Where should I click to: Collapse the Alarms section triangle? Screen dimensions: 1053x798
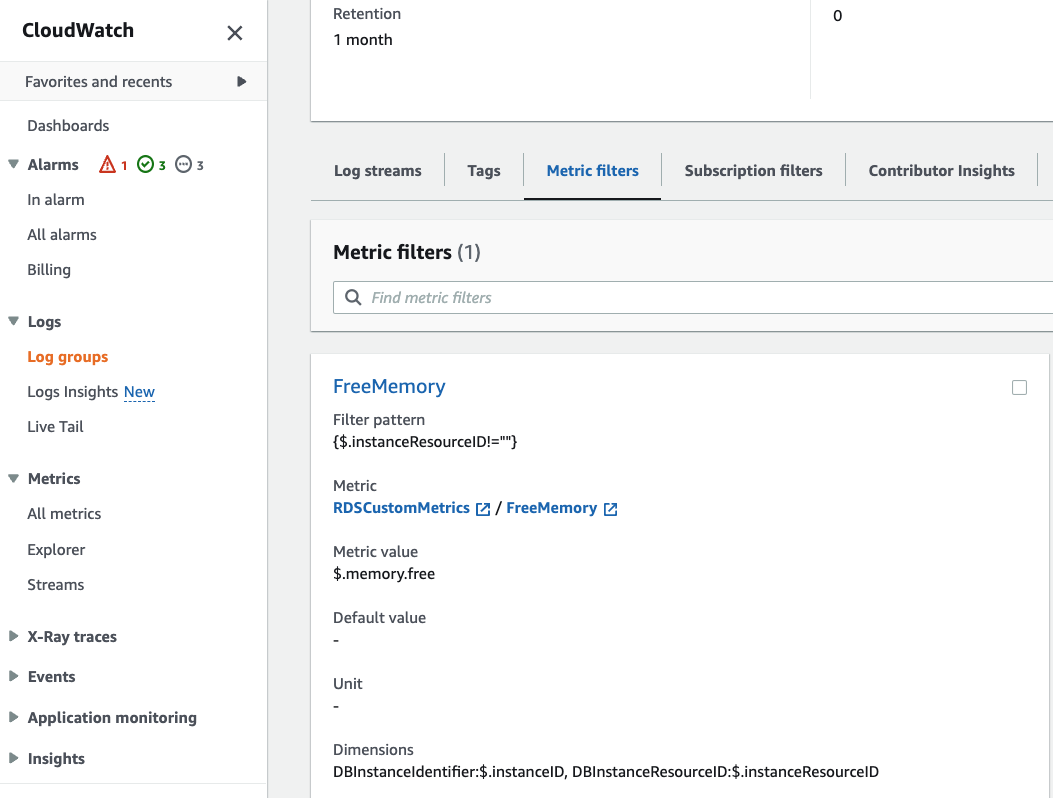click(13, 164)
